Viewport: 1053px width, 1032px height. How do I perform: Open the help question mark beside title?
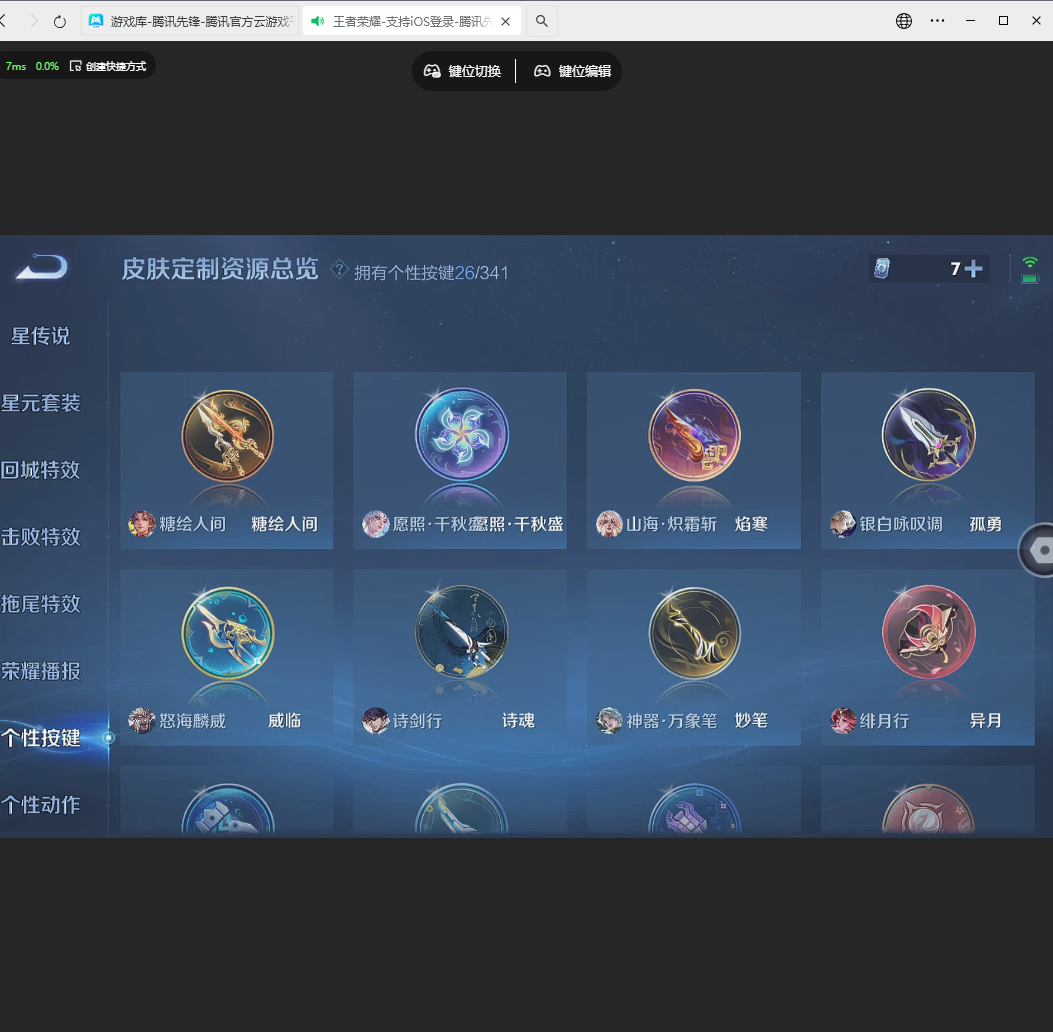coord(339,269)
